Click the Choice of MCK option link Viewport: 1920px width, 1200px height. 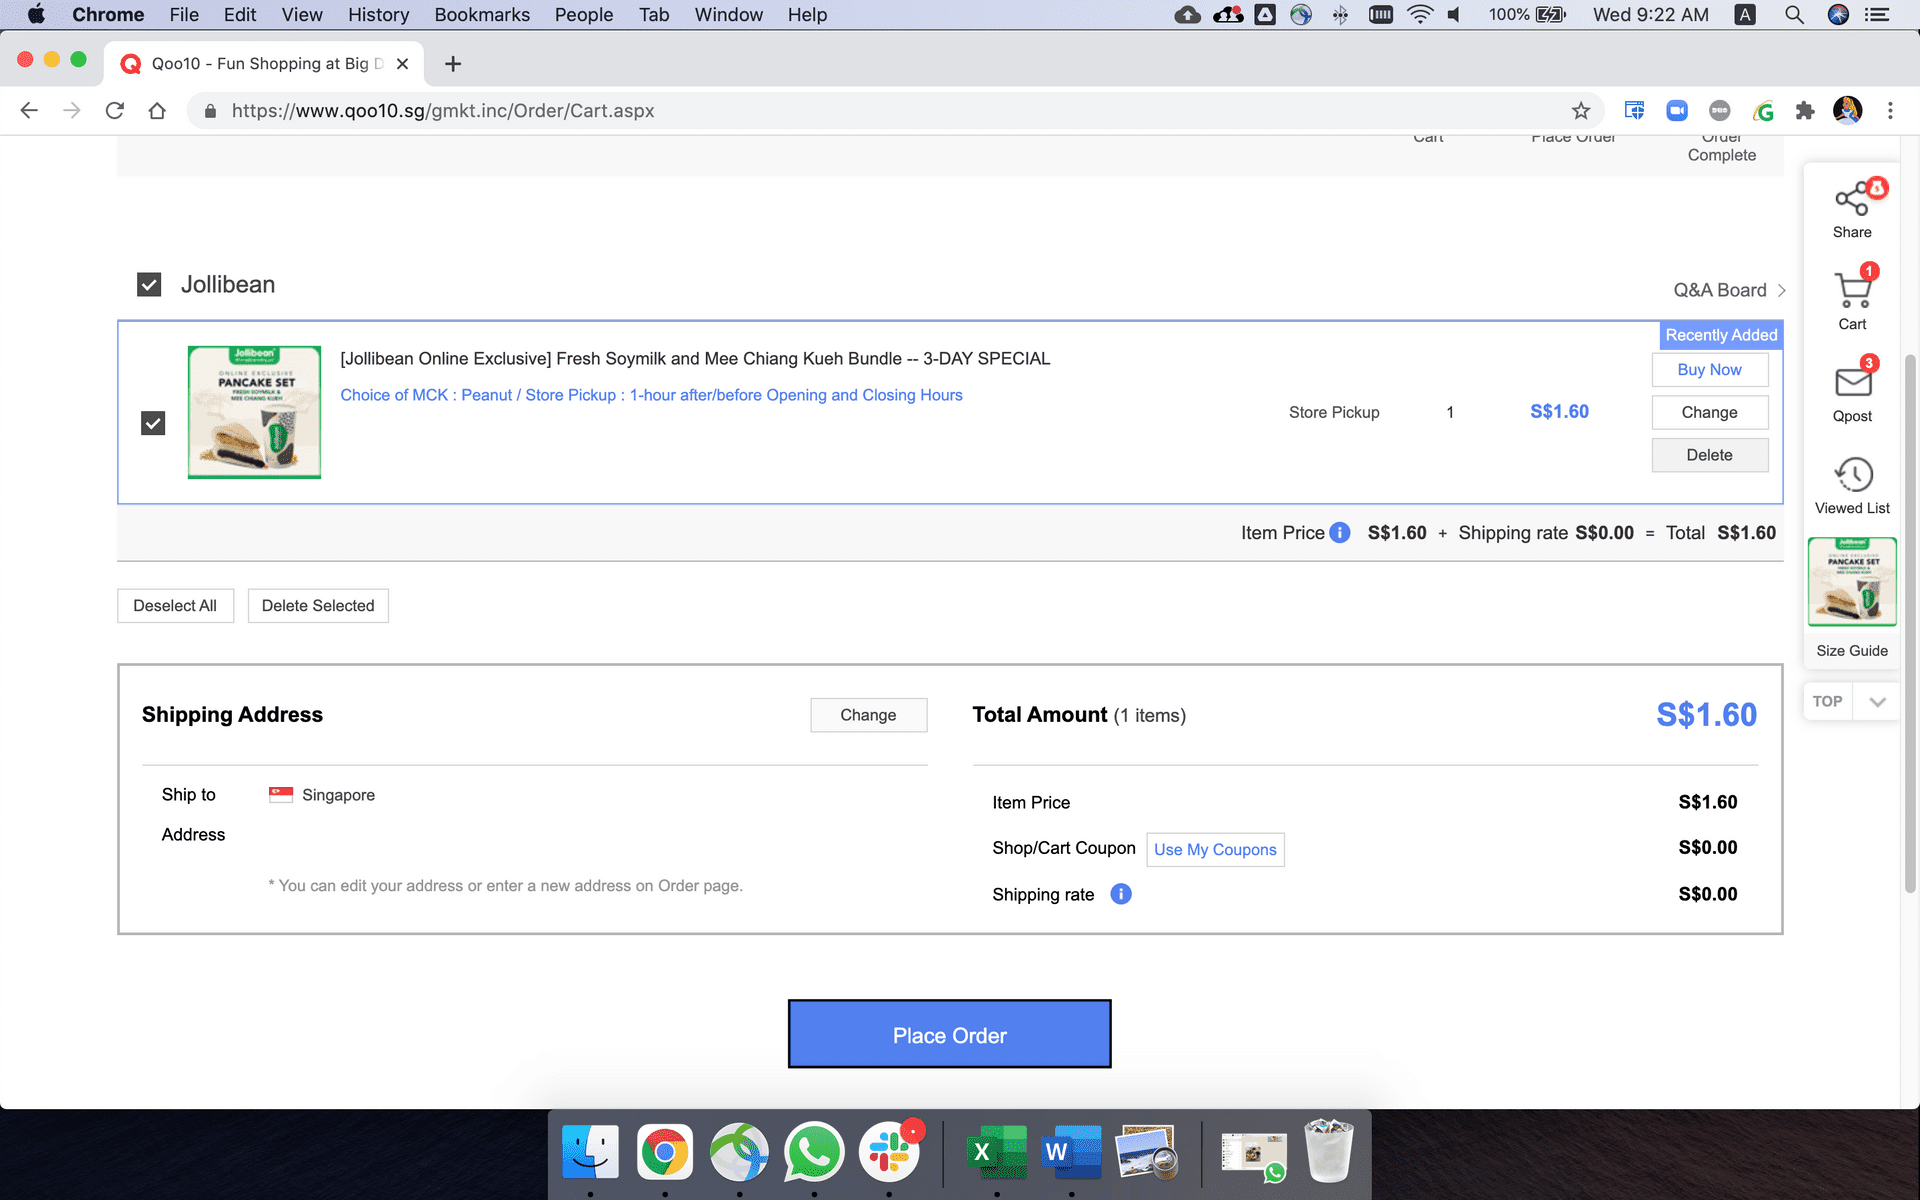[651, 395]
